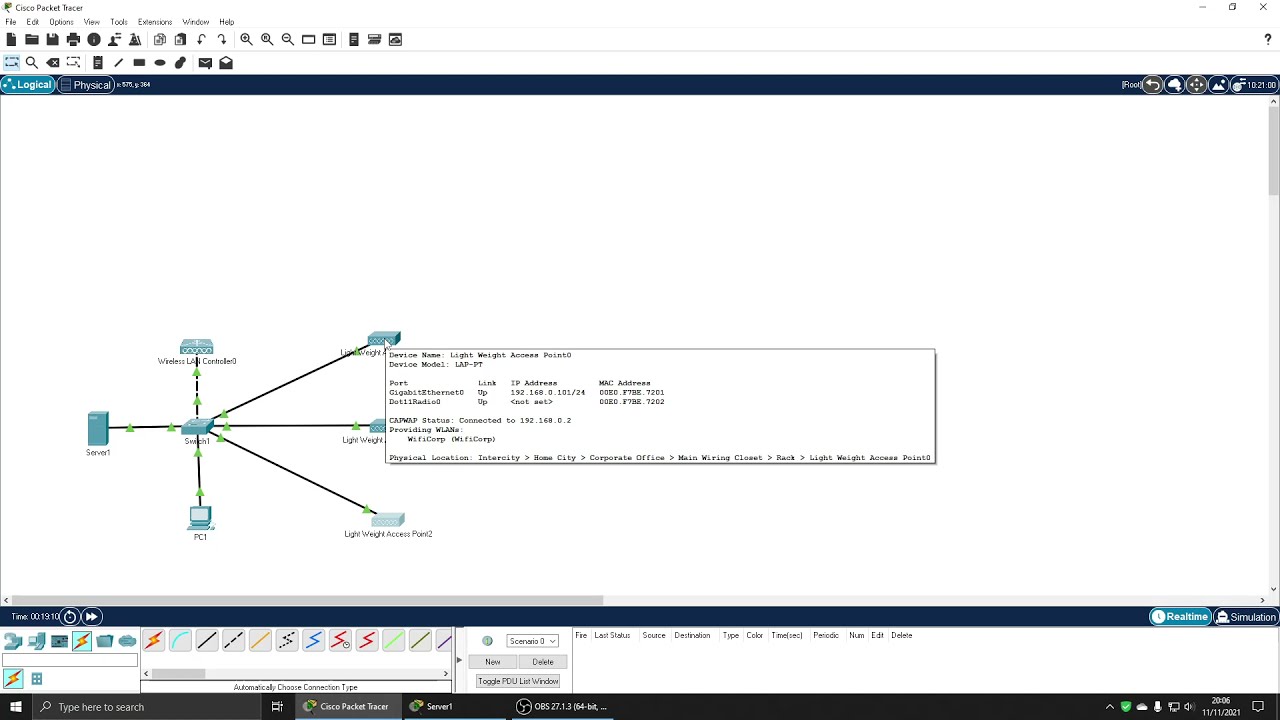1280x720 pixels.
Task: Switch to Simulation mode
Action: [1246, 617]
